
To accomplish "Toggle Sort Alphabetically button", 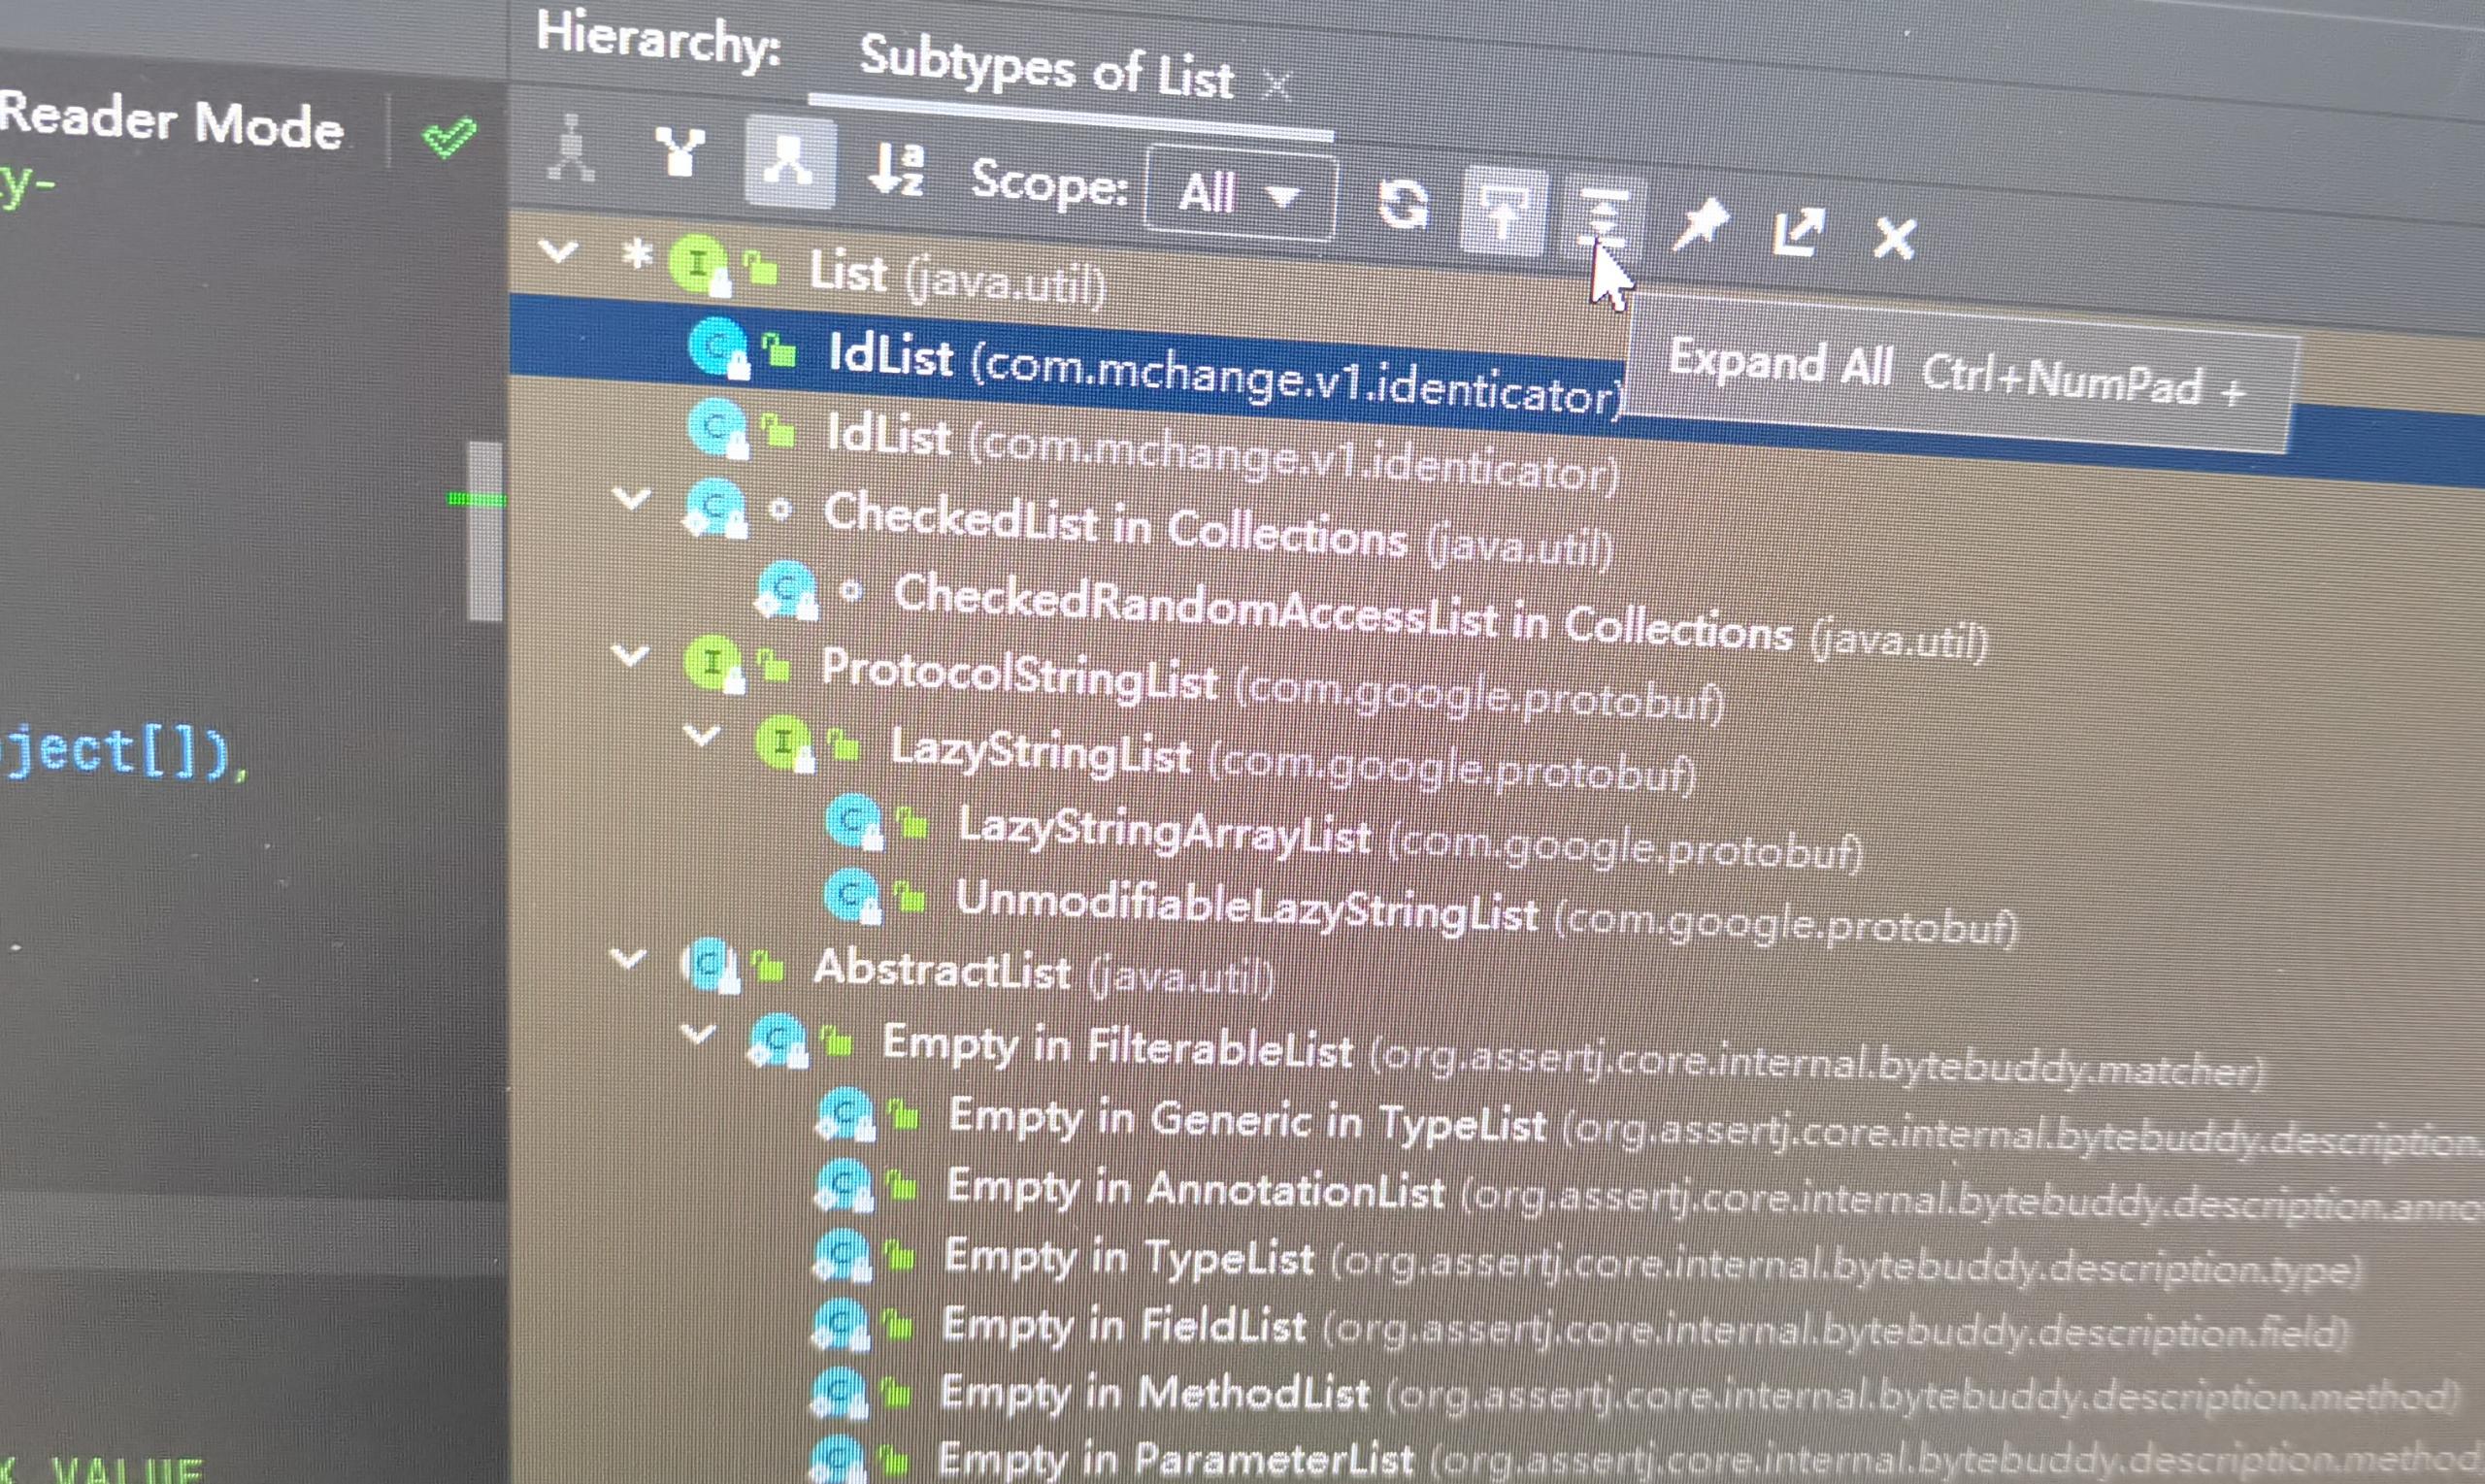I will click(x=895, y=170).
